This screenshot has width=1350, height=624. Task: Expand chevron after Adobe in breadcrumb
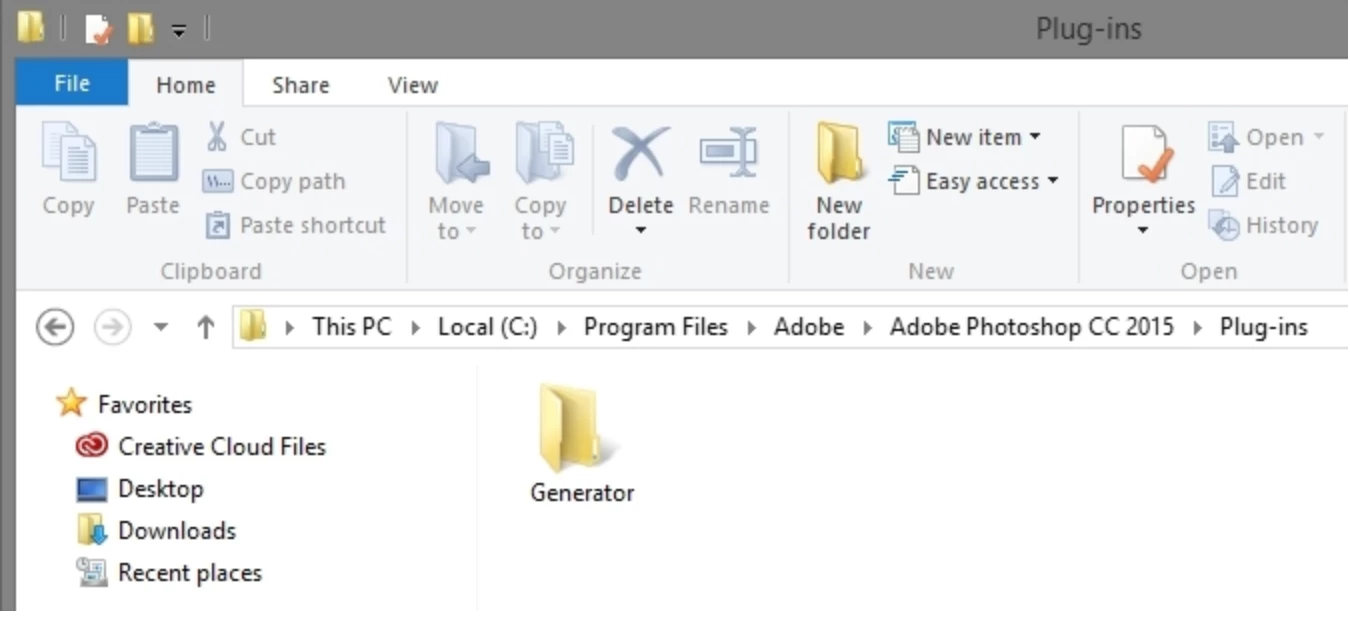[x=867, y=327]
